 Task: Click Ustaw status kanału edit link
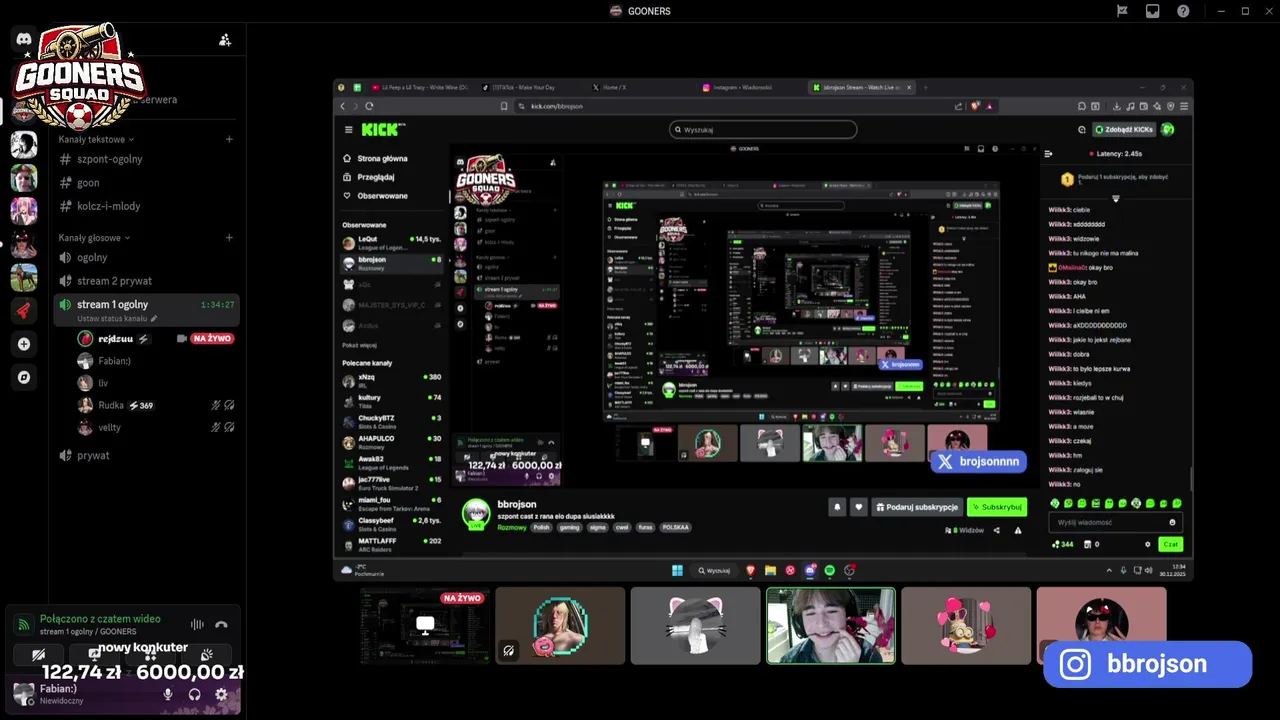pyautogui.click(x=117, y=319)
